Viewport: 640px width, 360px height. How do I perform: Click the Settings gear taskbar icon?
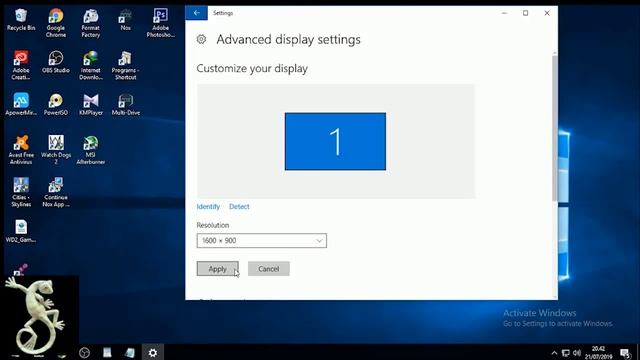pyautogui.click(x=153, y=352)
